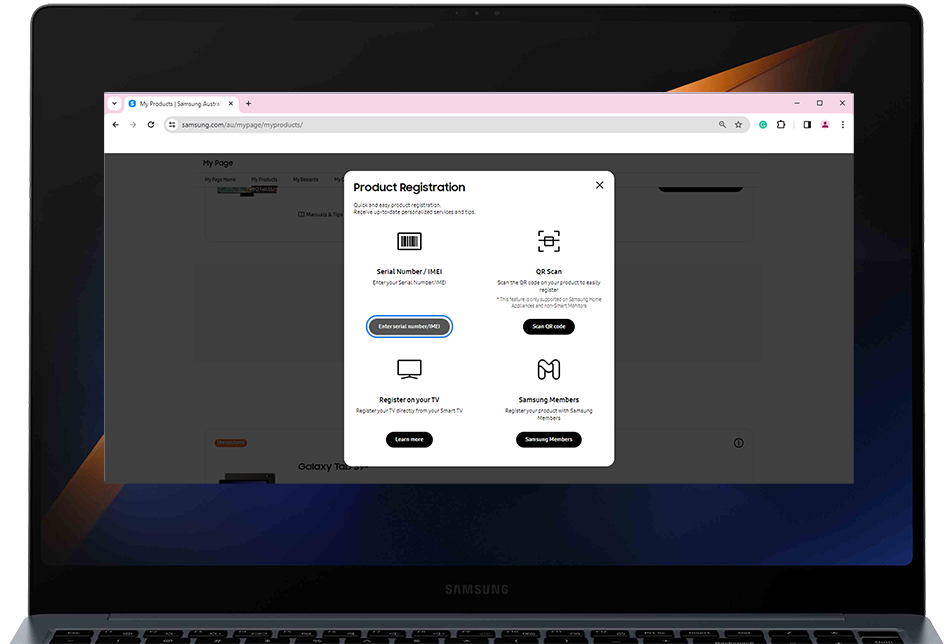The height and width of the screenshot is (644, 952).
Task: Select the QR Scan icon
Action: pyautogui.click(x=548, y=240)
